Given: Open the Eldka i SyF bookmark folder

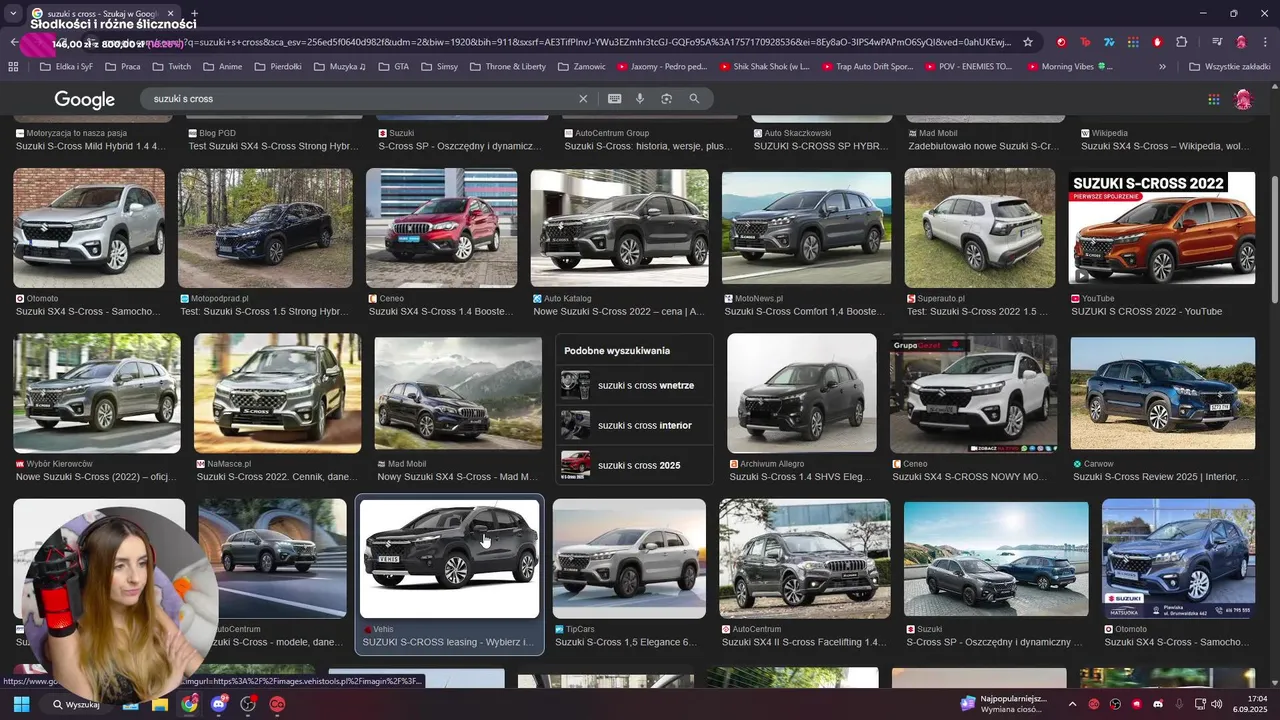Looking at the screenshot, I should coord(65,67).
